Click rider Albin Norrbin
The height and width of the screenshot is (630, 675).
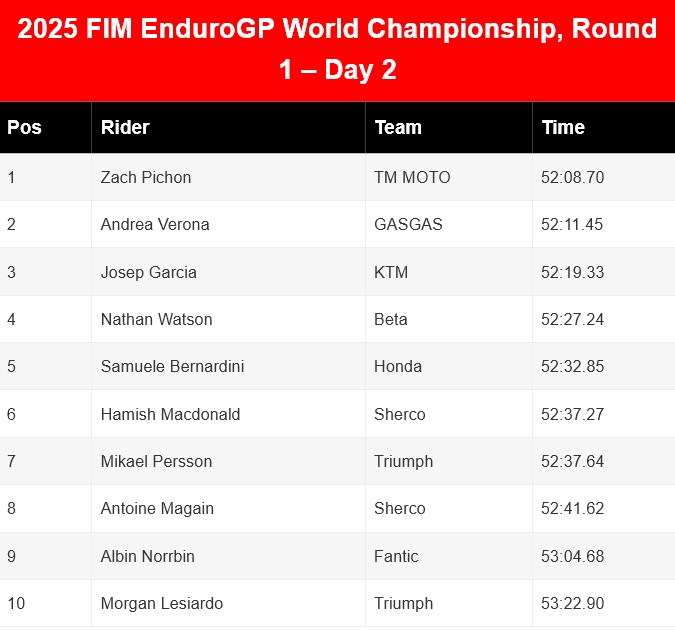point(147,556)
